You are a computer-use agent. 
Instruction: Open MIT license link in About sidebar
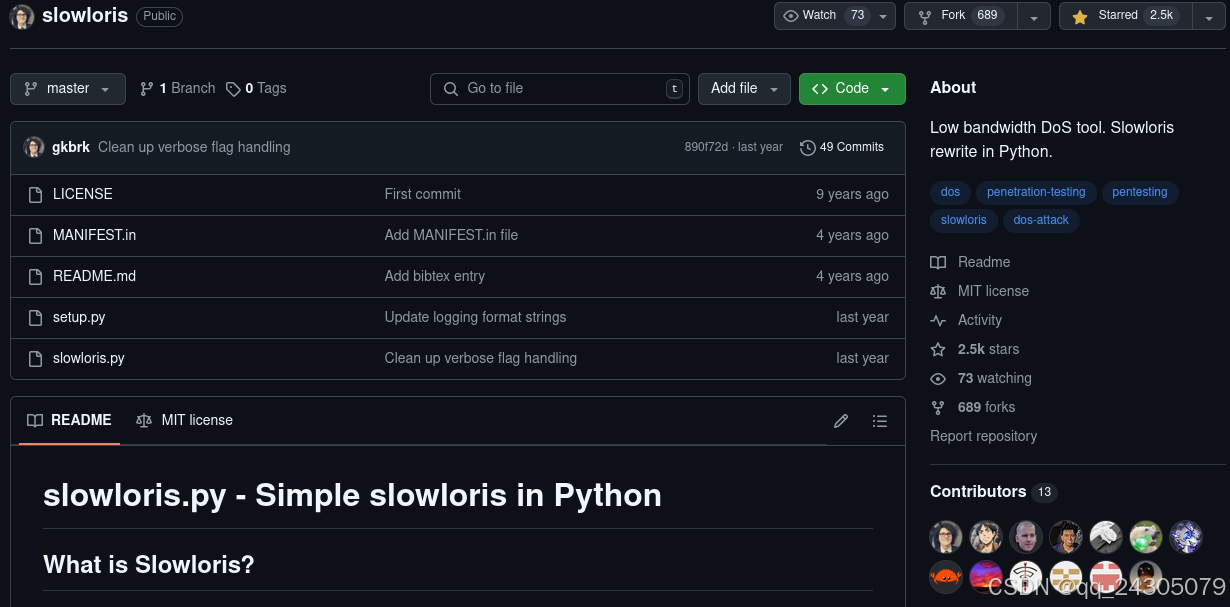[x=979, y=291]
